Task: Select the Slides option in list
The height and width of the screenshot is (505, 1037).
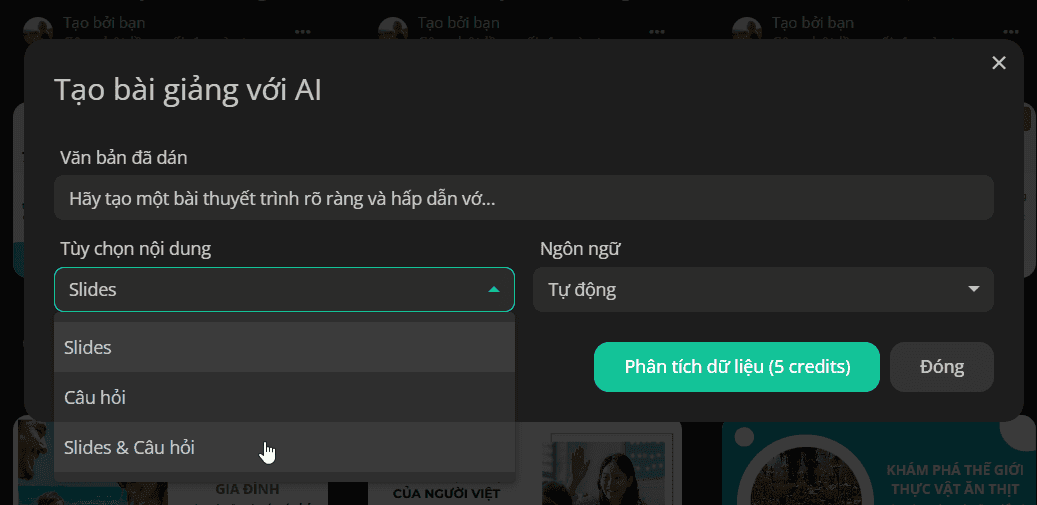Action: [284, 347]
